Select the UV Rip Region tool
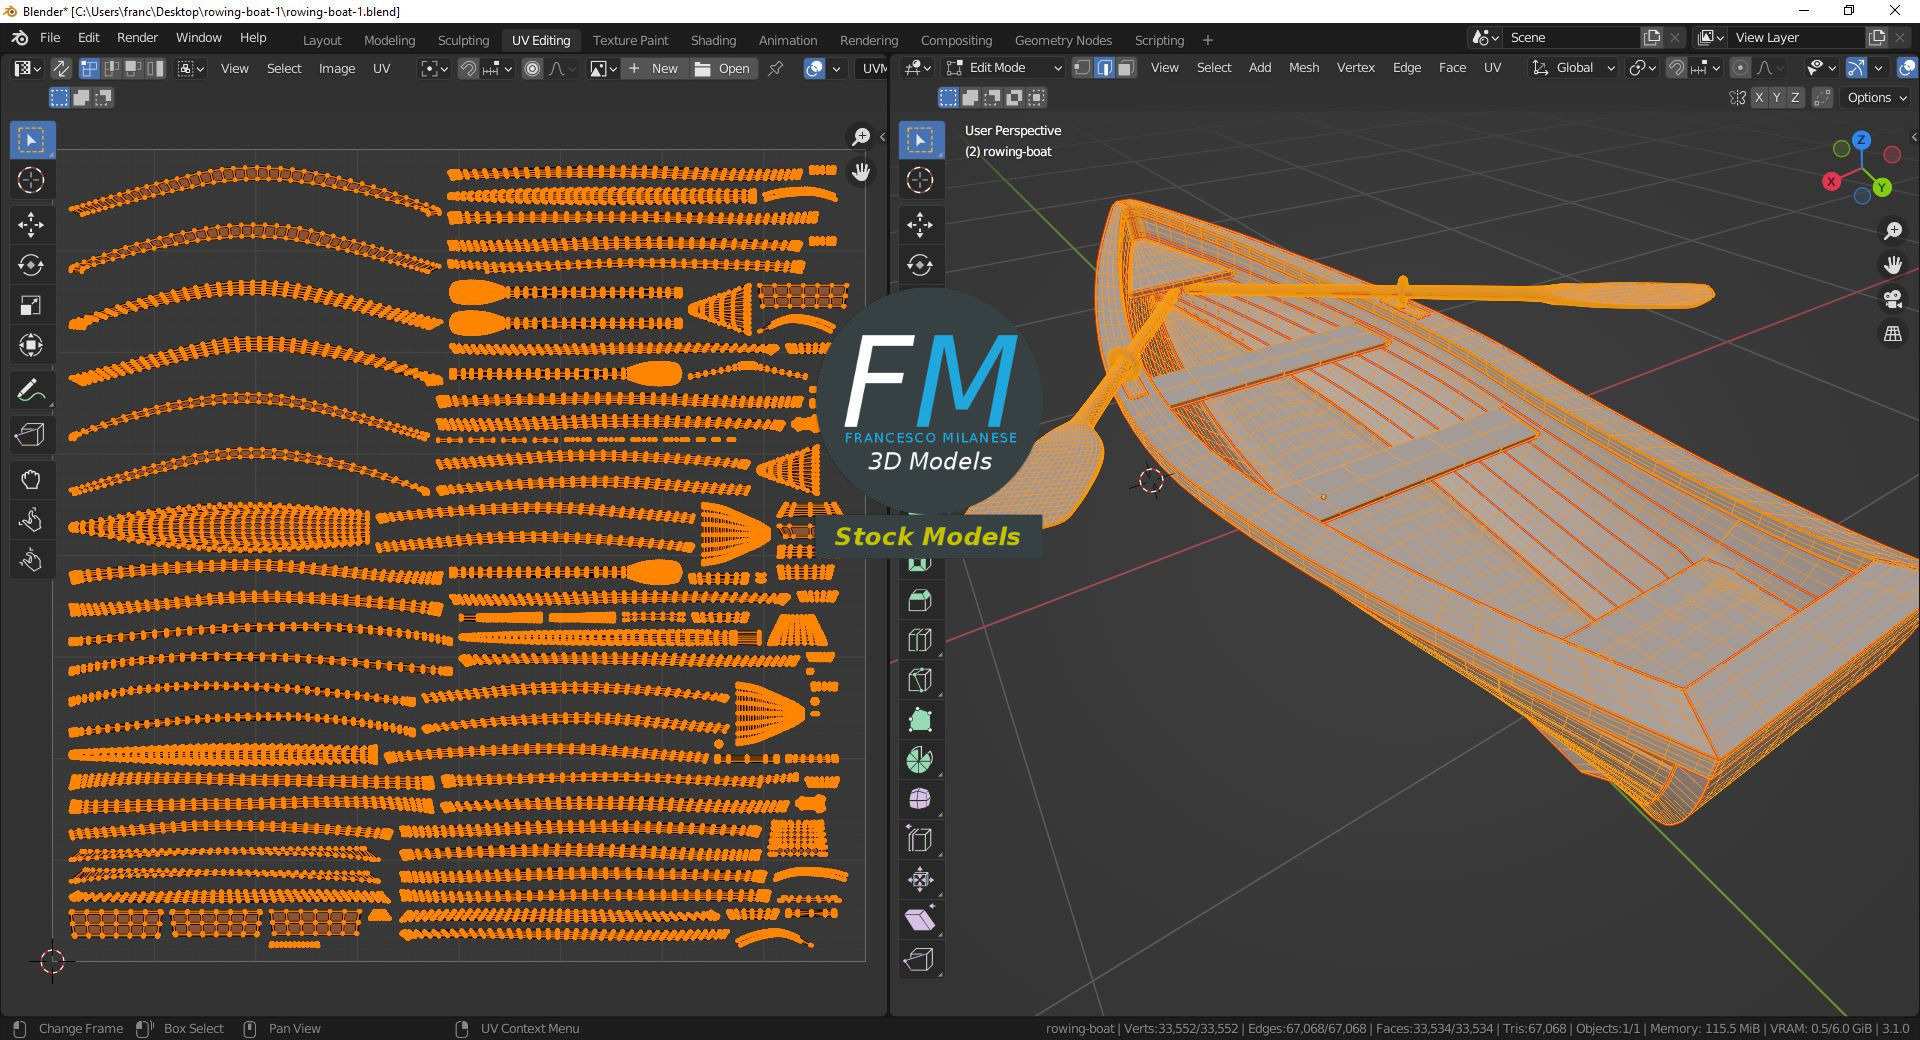Screen dimensions: 1920x1040 pos(32,435)
